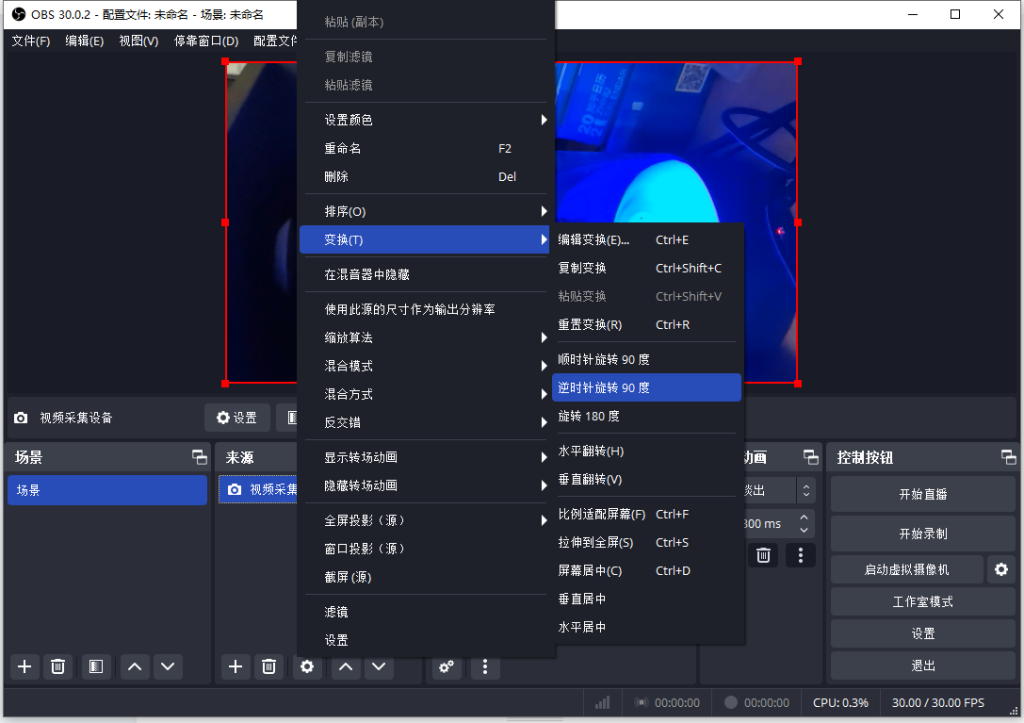Delete the selected source with the trash icon
Image resolution: width=1024 pixels, height=723 pixels.
coord(268,666)
